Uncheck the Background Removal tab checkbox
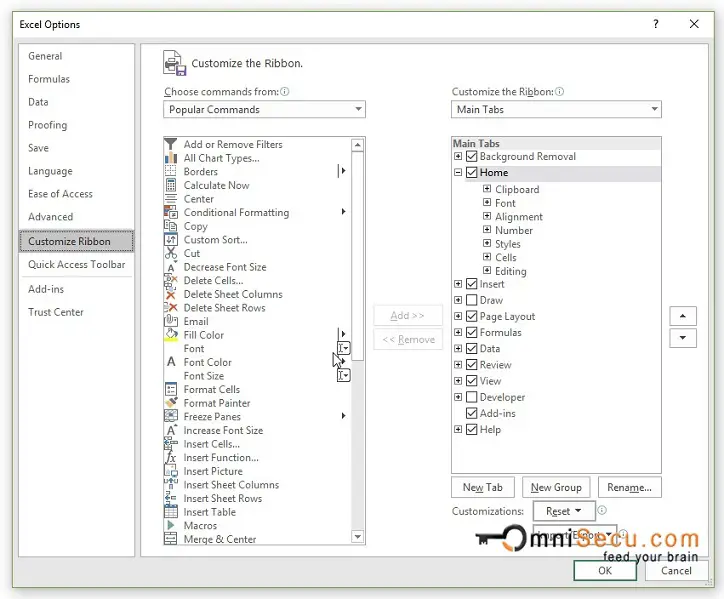 tap(471, 157)
